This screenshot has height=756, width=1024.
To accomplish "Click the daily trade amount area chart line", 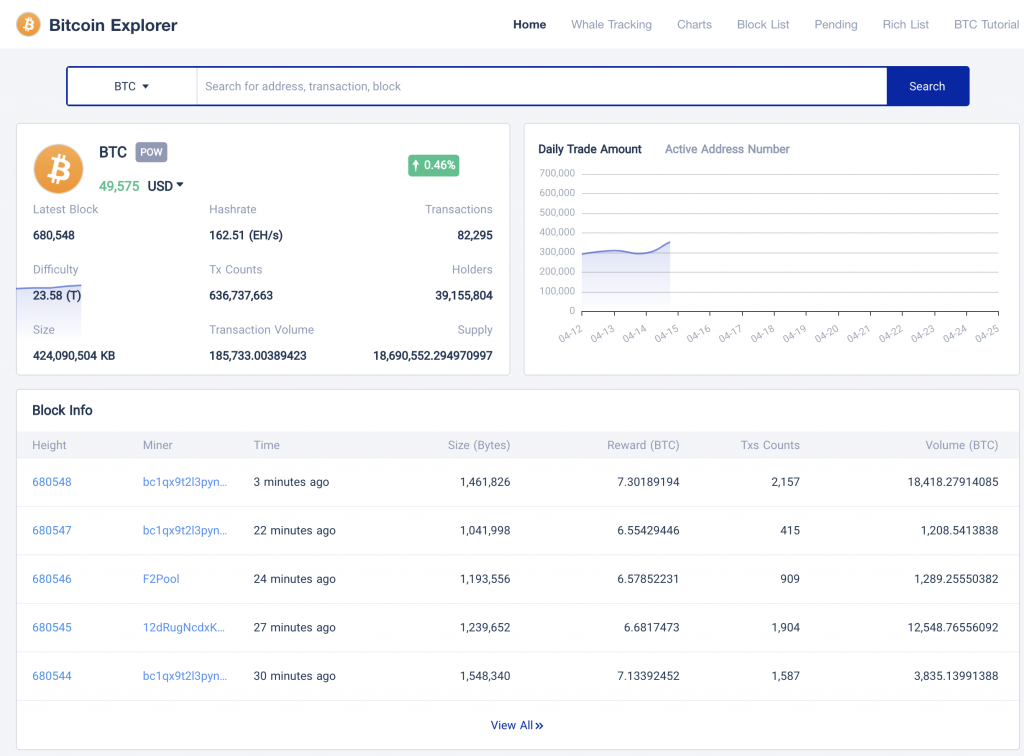I will coord(626,251).
